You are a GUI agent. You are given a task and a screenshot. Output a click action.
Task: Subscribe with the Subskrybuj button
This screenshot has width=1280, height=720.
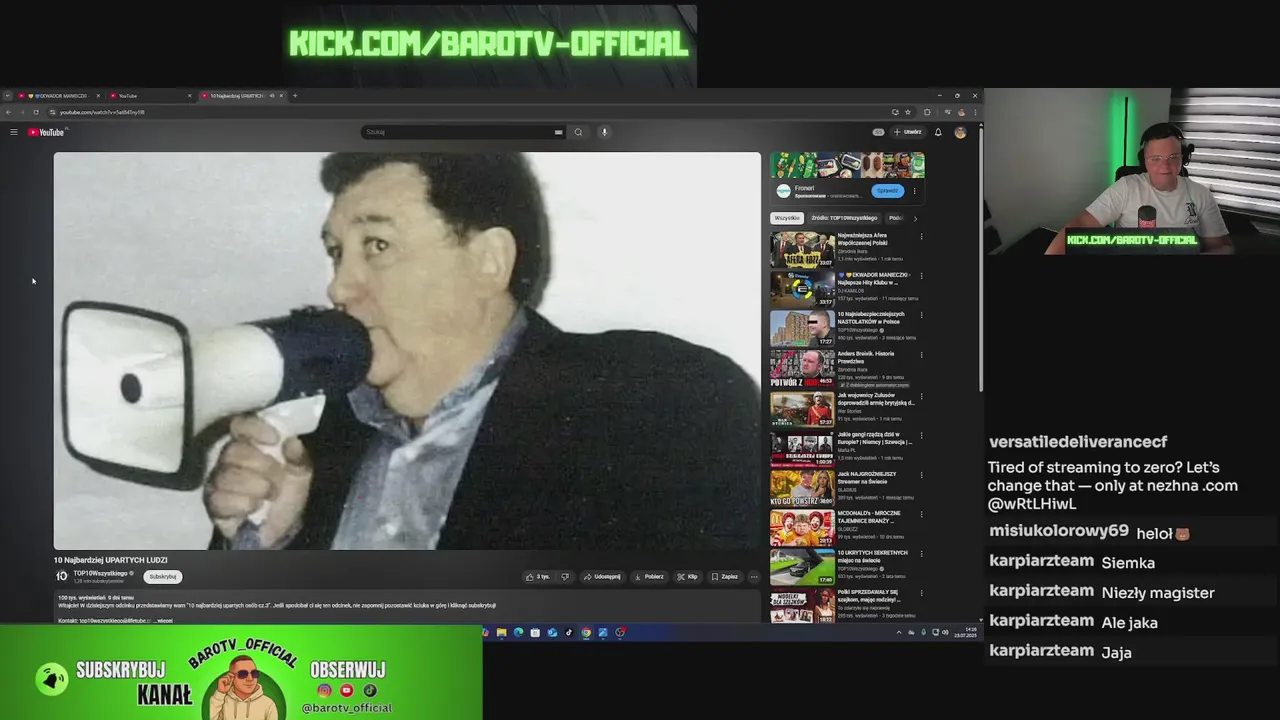pos(162,576)
